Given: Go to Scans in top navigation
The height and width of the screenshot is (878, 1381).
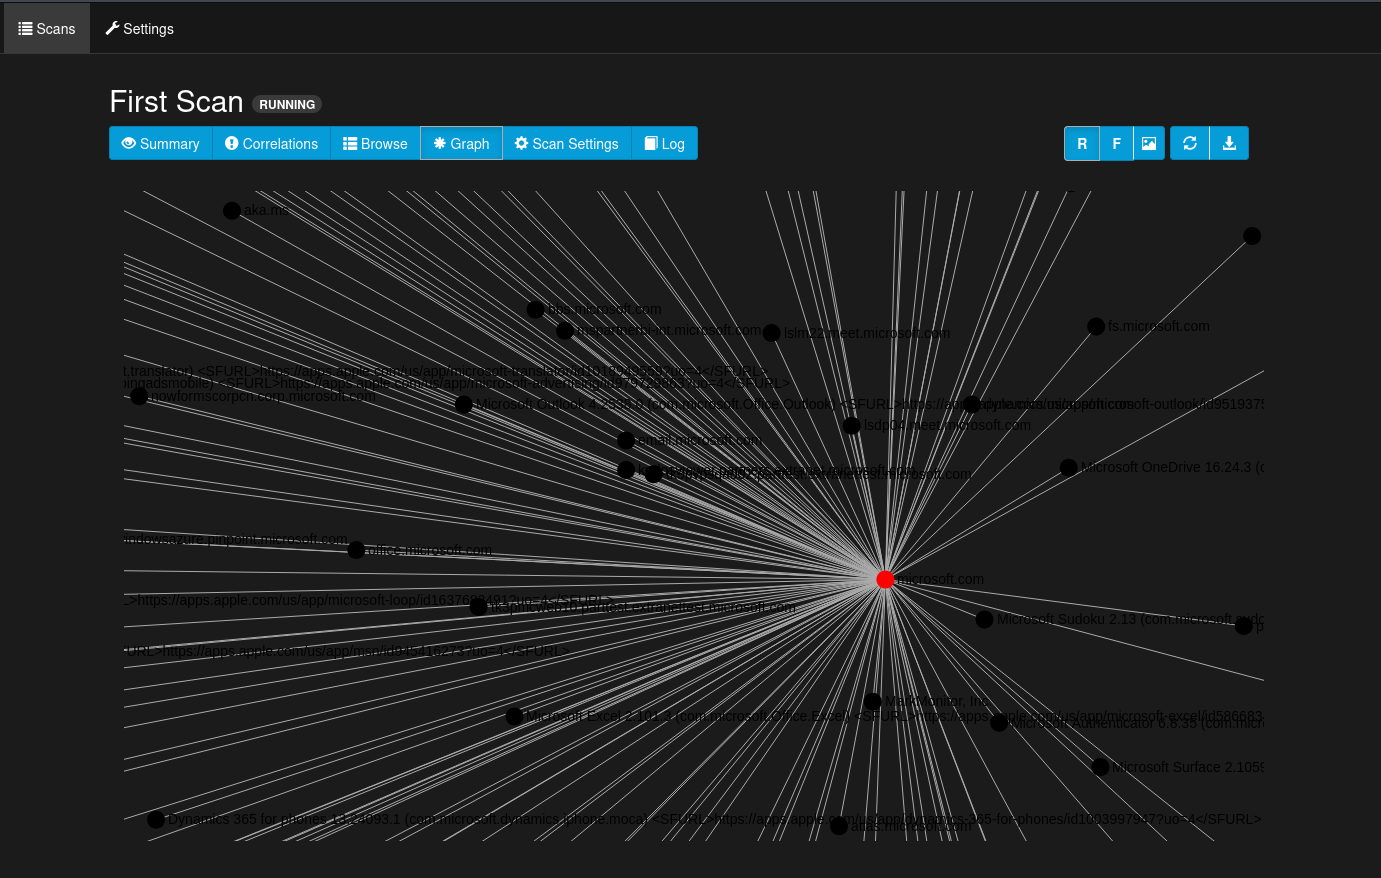Looking at the screenshot, I should (x=47, y=28).
